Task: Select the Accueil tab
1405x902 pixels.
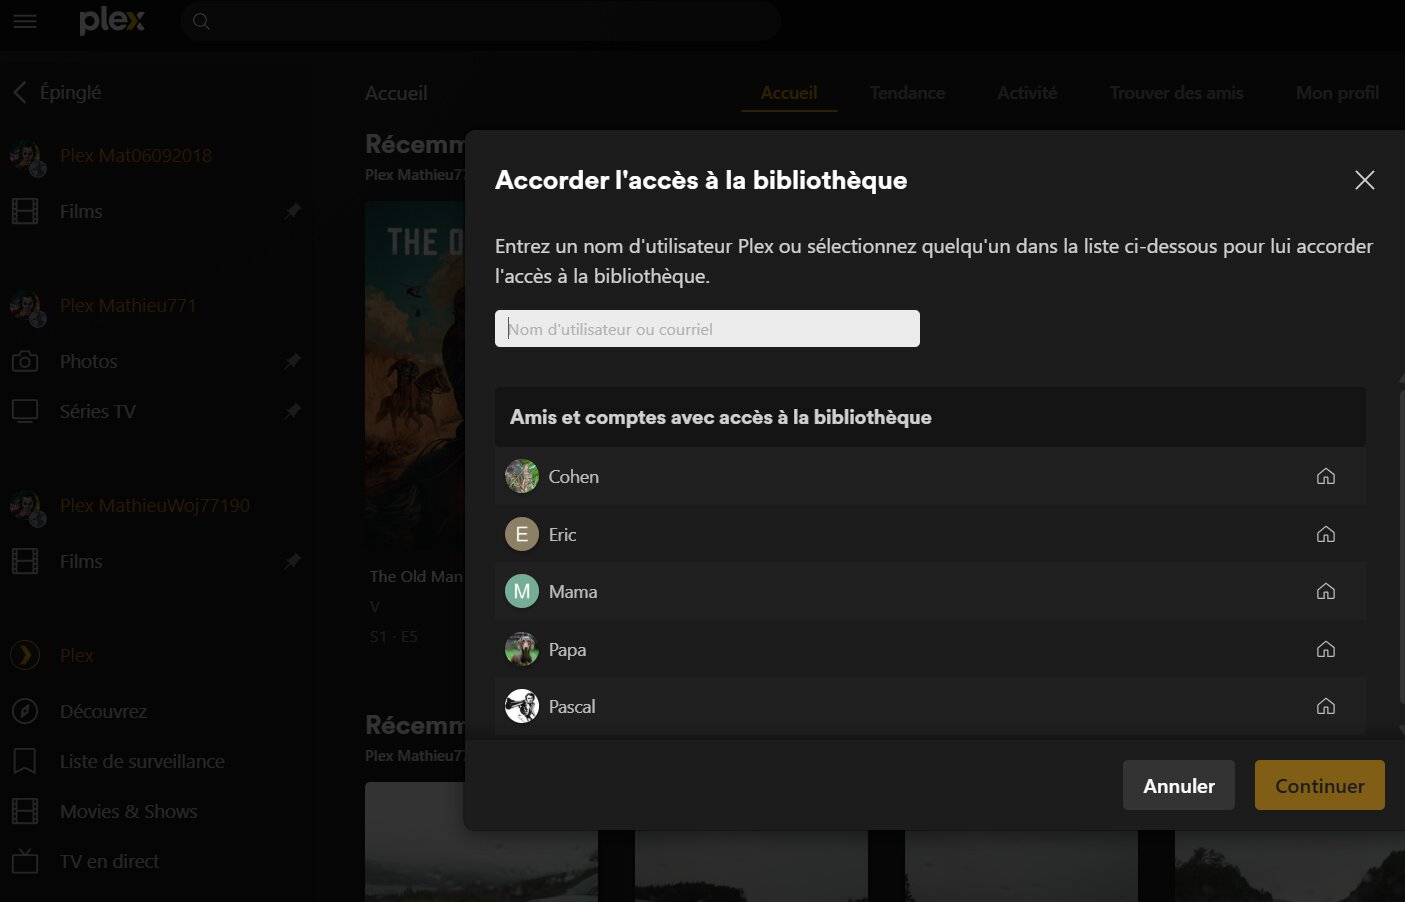Action: tap(789, 92)
